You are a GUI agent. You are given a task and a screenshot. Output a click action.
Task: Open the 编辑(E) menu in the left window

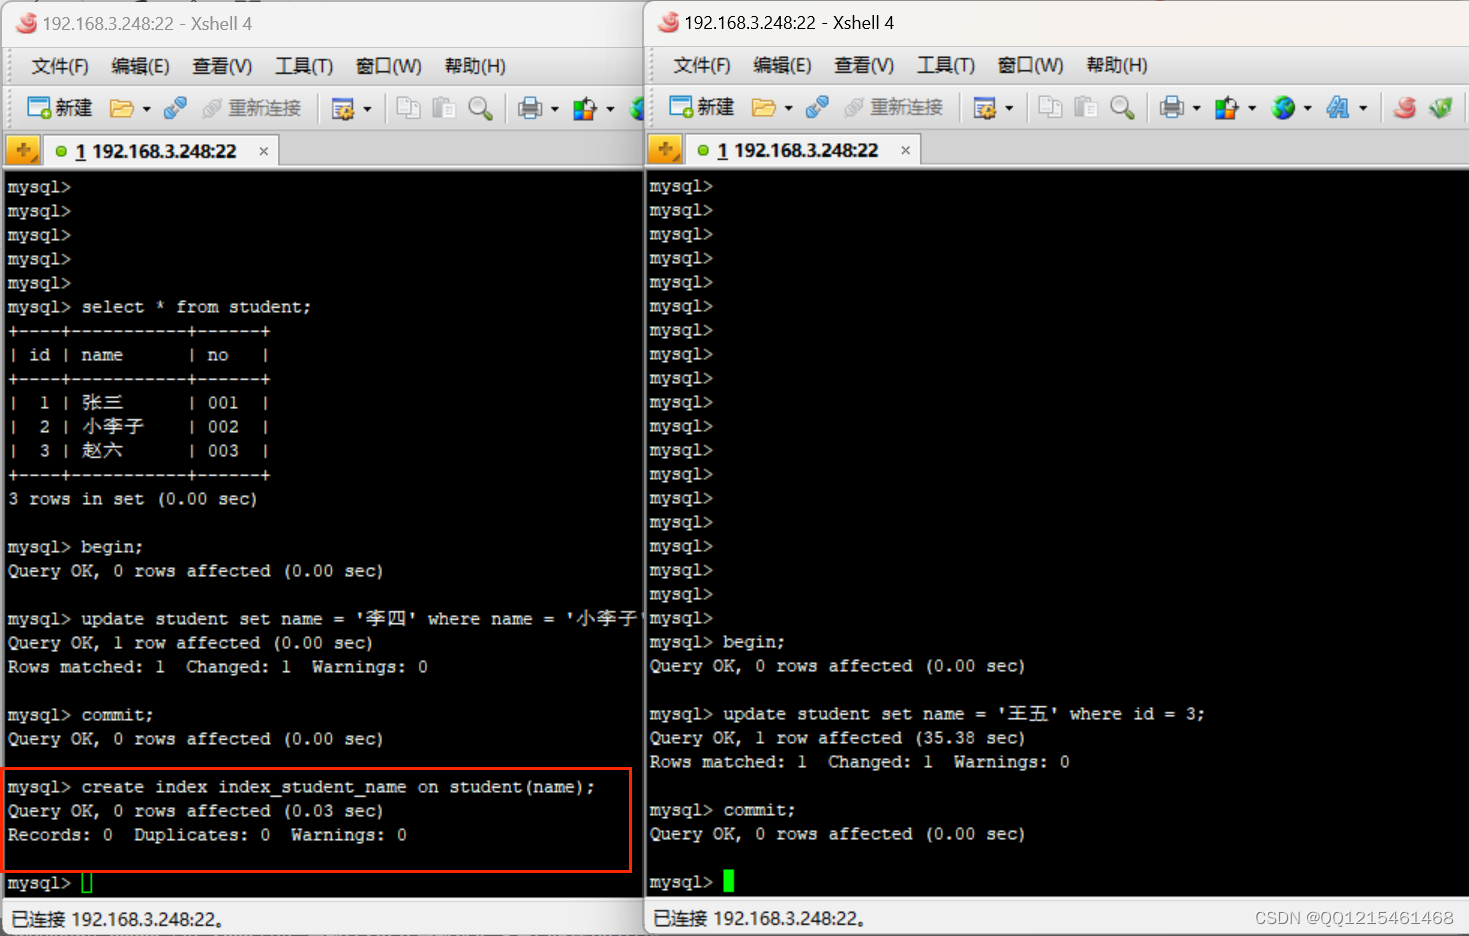point(140,66)
